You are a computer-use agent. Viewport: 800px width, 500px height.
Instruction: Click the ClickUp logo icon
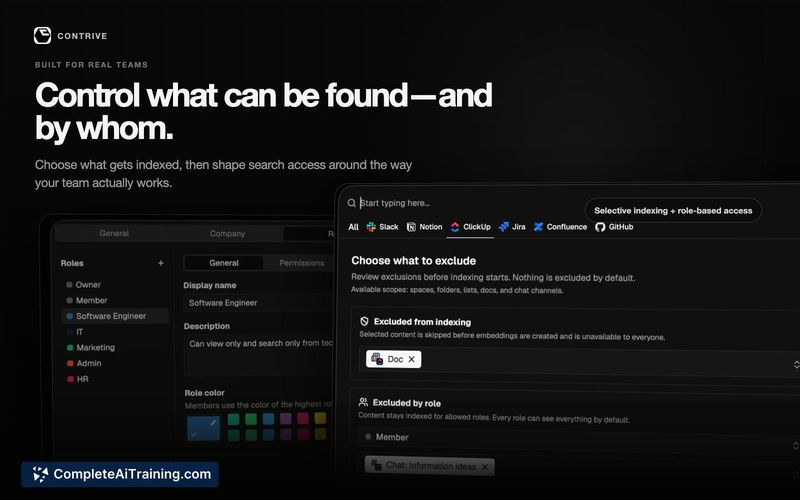pyautogui.click(x=455, y=227)
